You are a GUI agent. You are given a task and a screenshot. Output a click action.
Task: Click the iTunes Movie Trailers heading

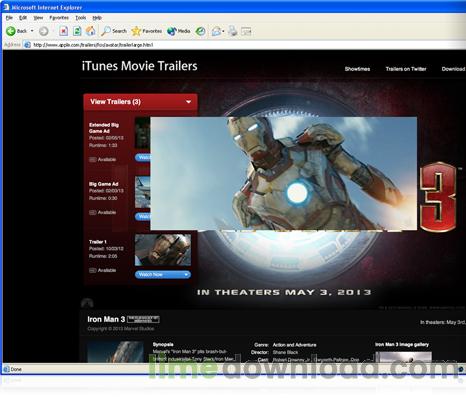point(140,66)
